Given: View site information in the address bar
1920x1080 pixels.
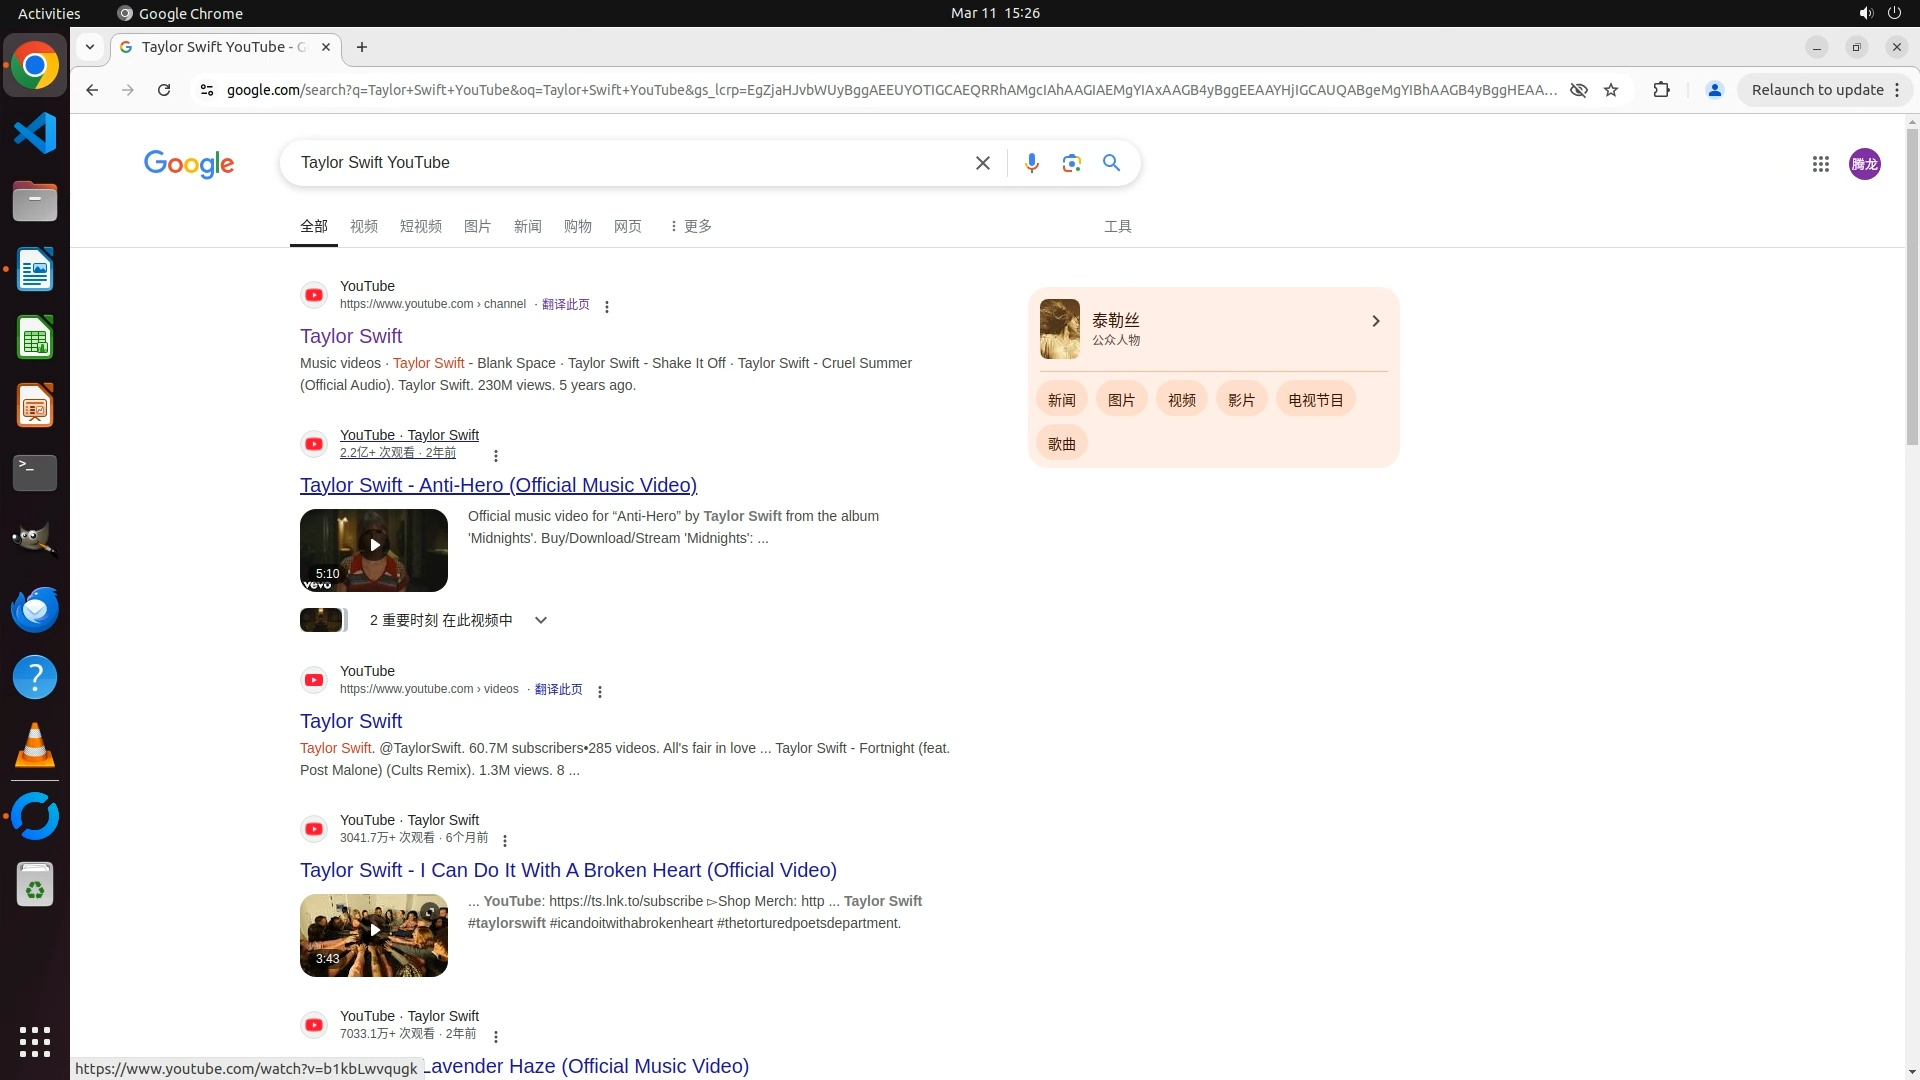Looking at the screenshot, I should (206, 90).
